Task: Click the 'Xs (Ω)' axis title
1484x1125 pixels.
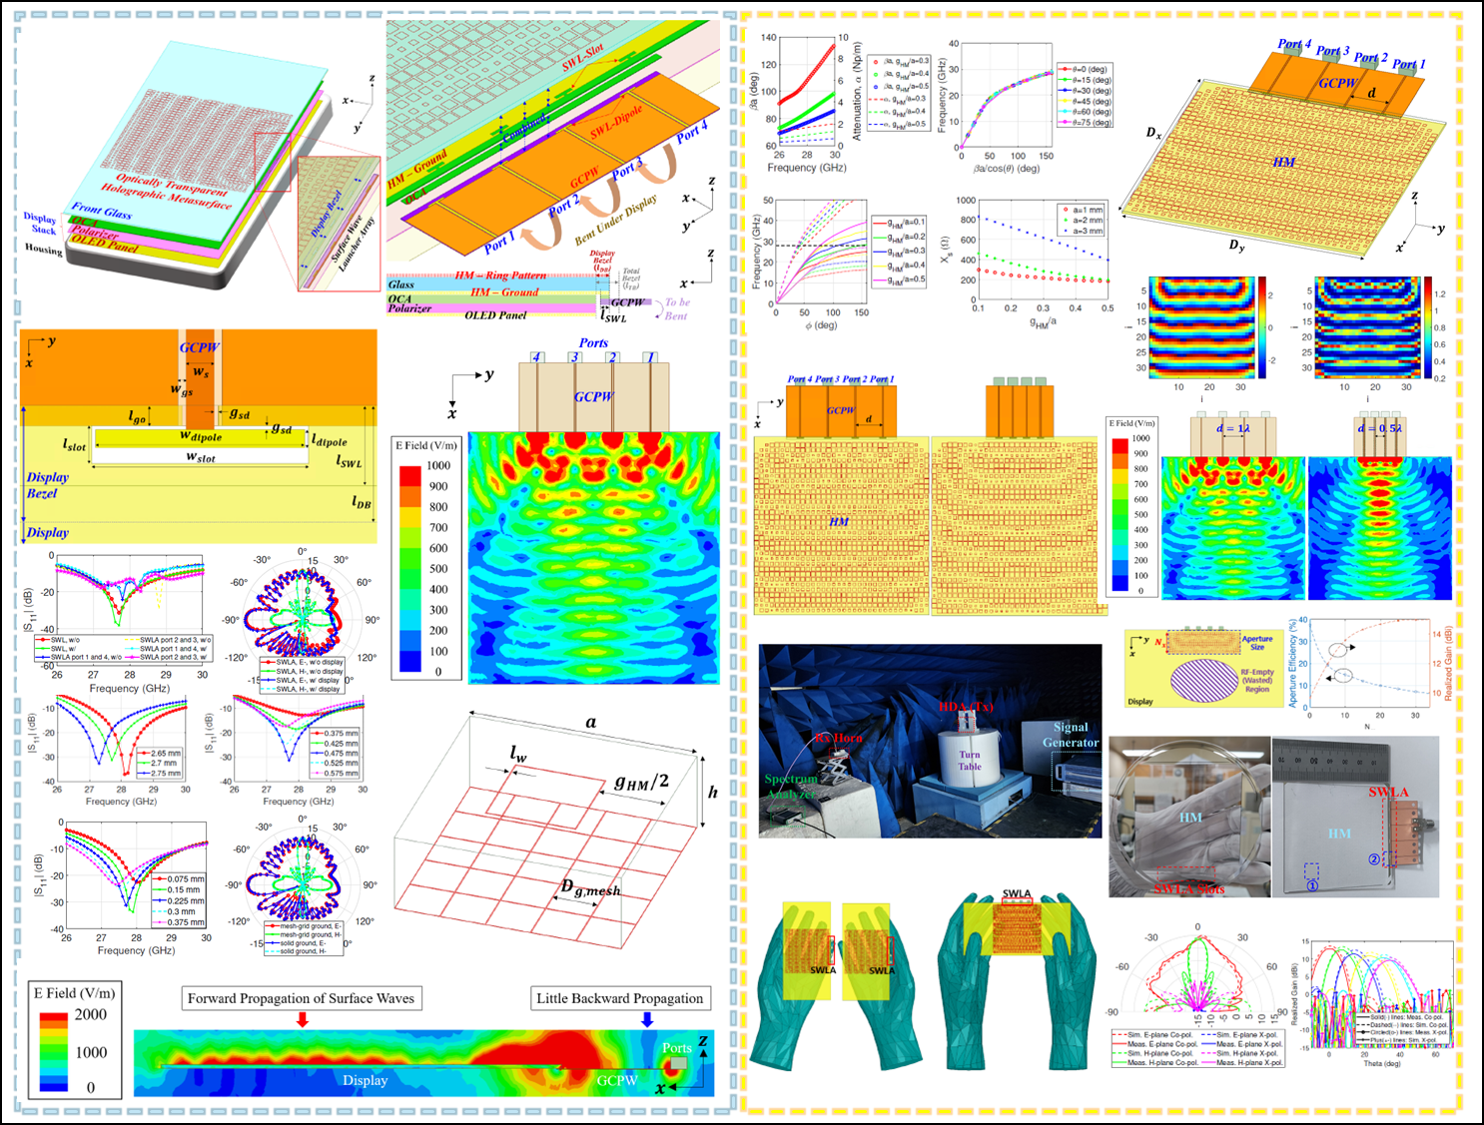Action: [945, 251]
